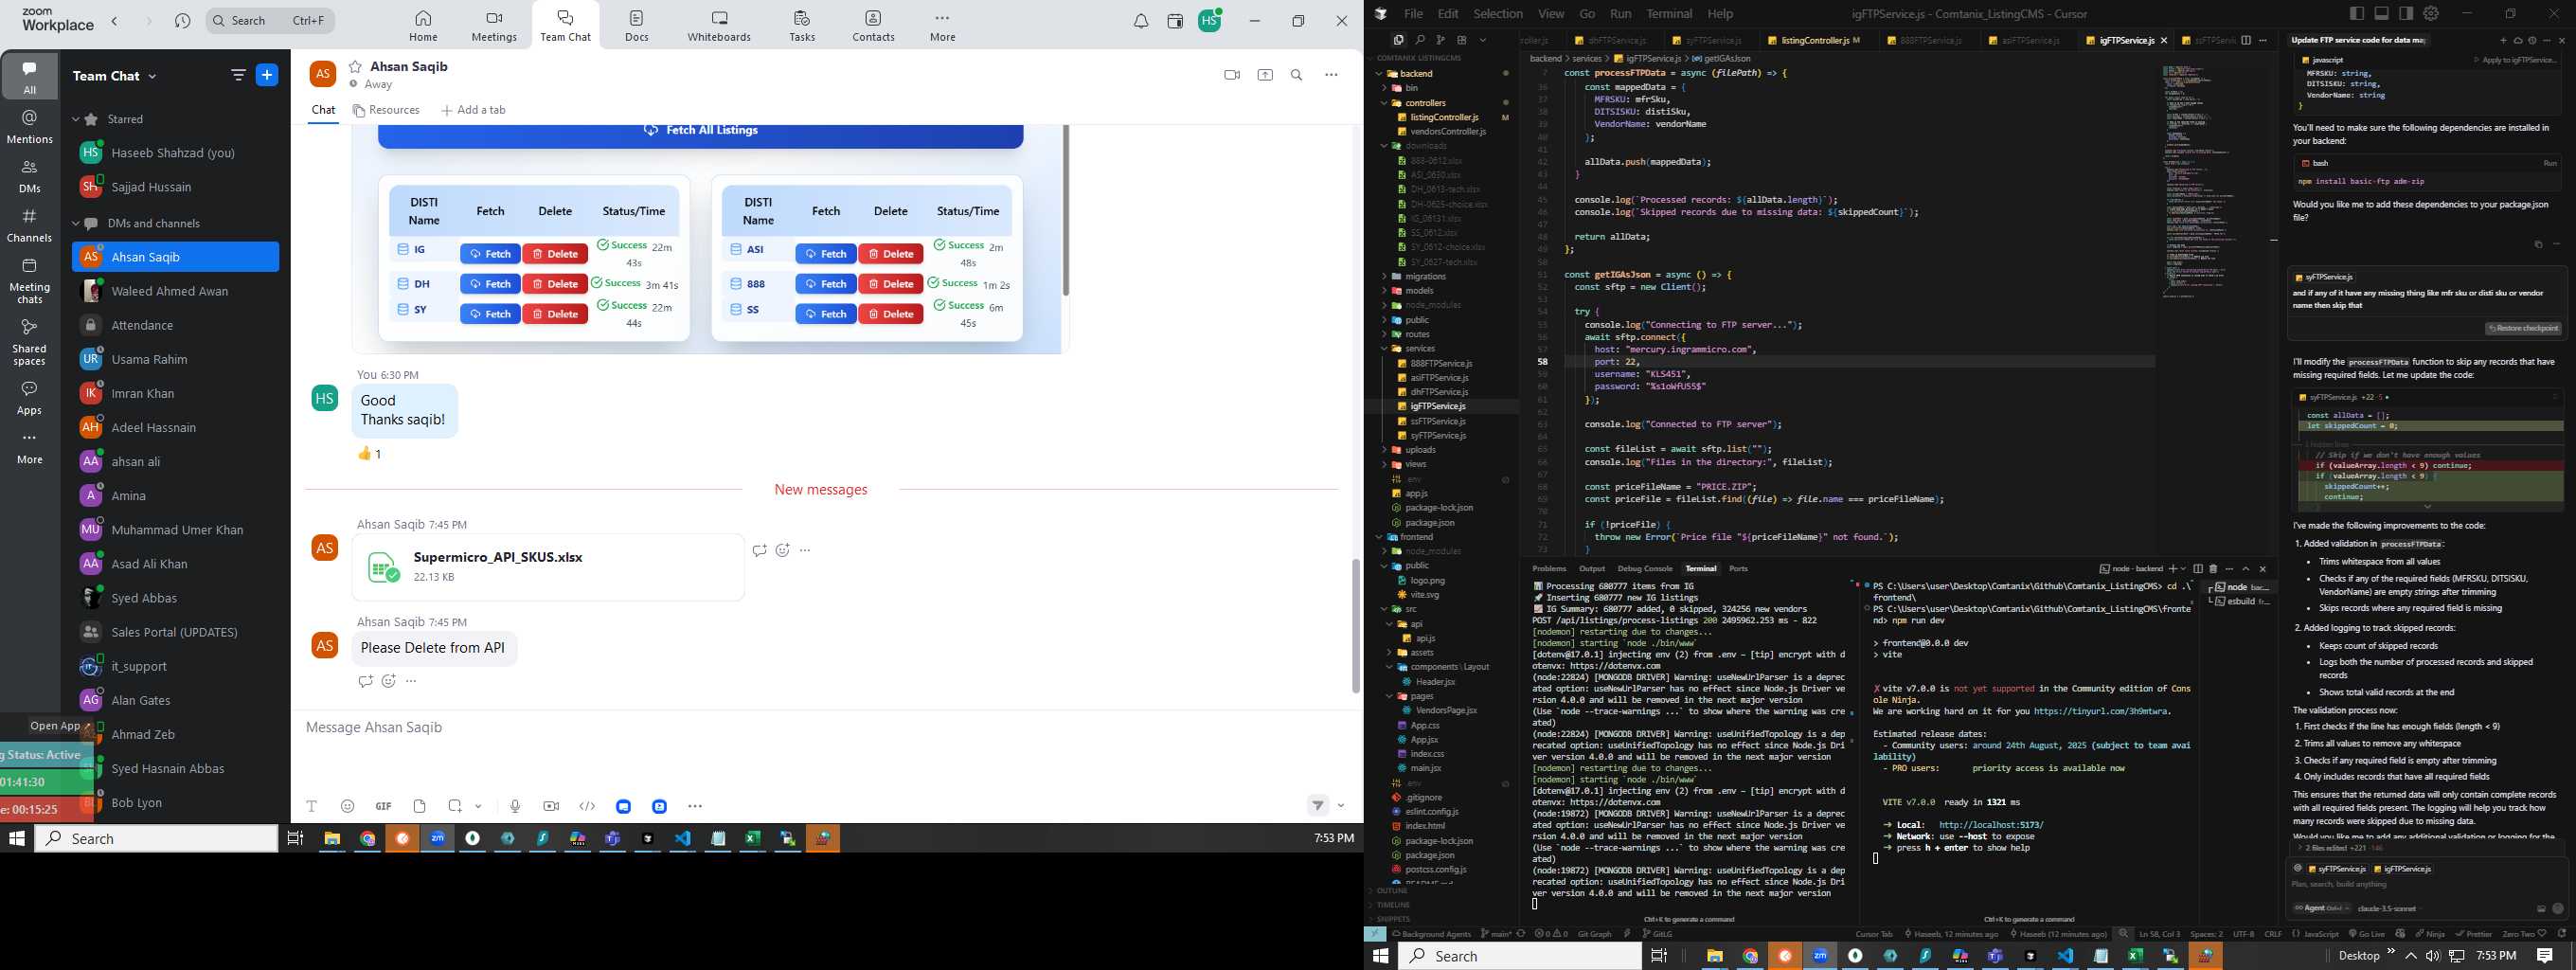Click Restore checkpoint in Cursor chat
2576x970 pixels.
(2524, 328)
